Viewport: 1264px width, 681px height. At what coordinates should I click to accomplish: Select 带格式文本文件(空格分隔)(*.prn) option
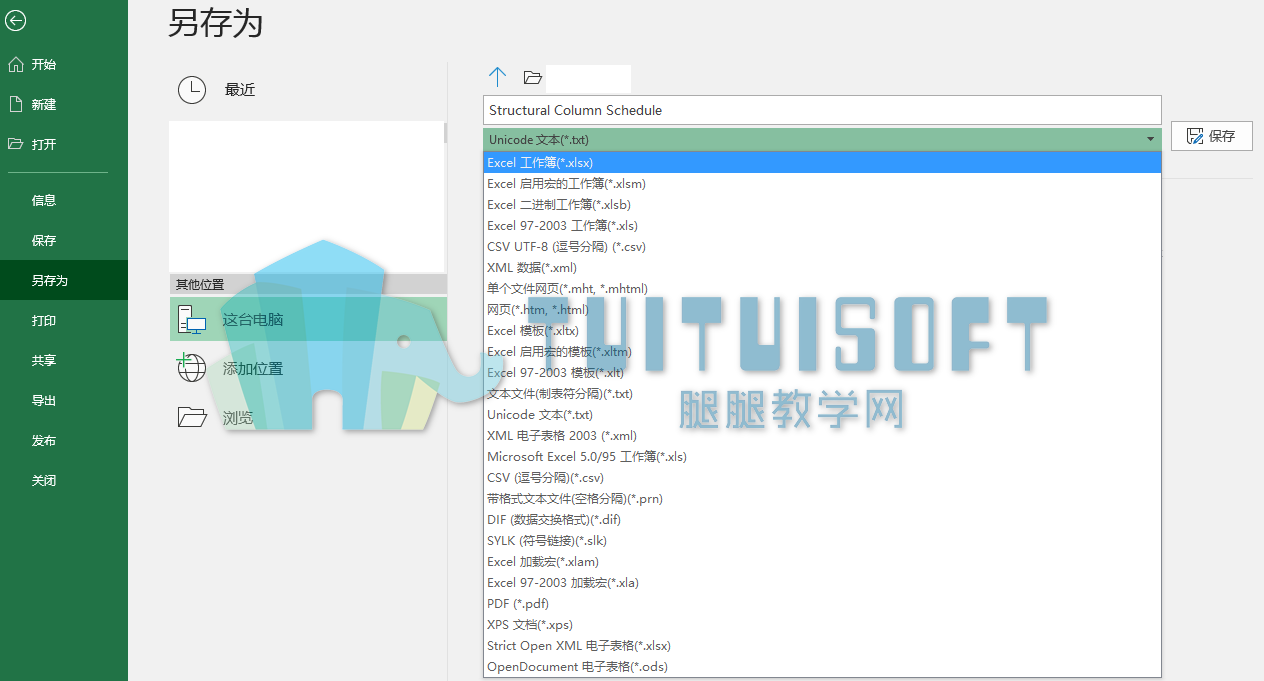(822, 498)
